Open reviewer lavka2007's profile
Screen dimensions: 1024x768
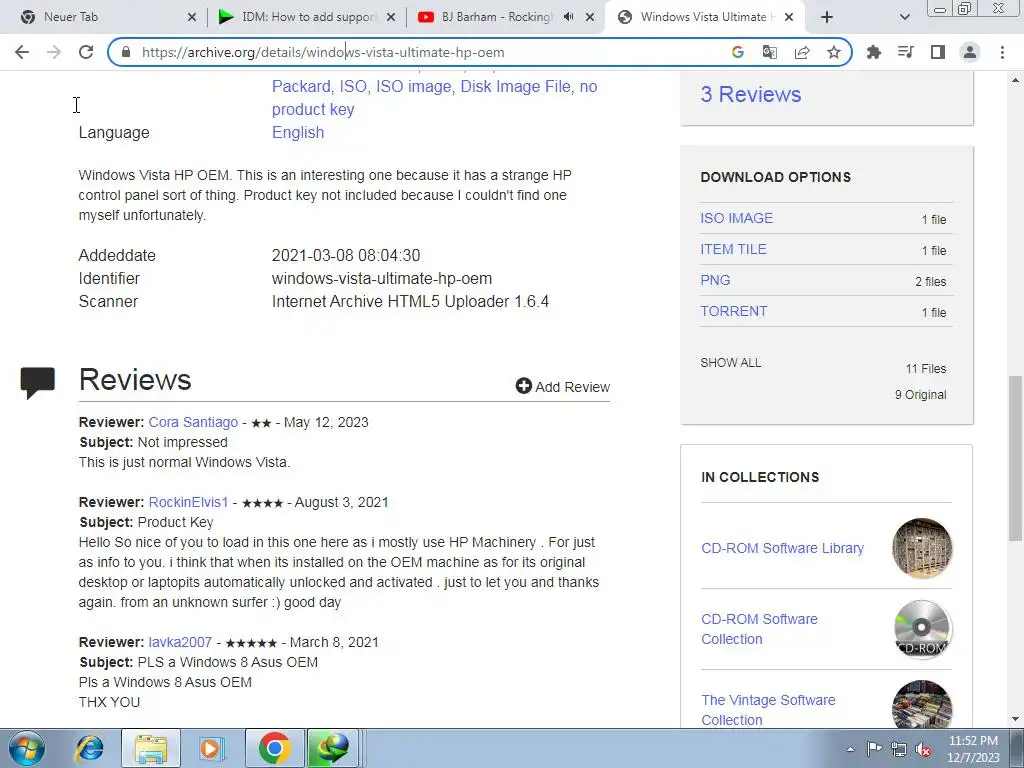[x=180, y=642]
